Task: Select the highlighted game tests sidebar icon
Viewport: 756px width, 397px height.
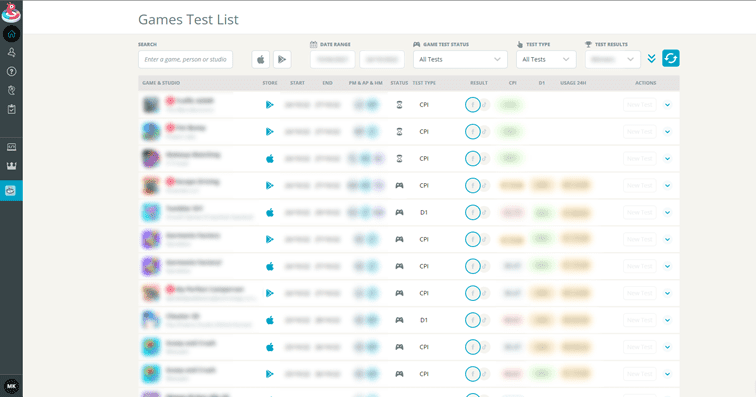Action: [x=11, y=191]
